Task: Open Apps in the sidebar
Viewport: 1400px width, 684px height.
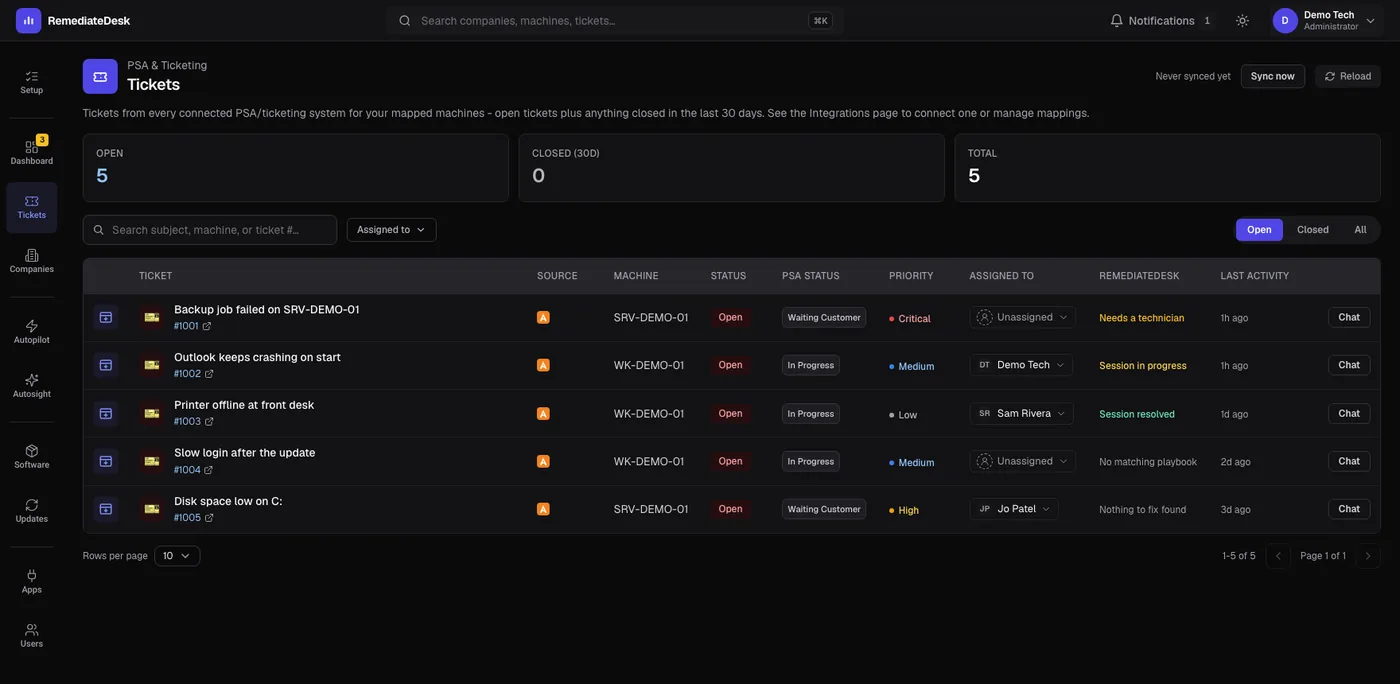Action: [x=32, y=582]
